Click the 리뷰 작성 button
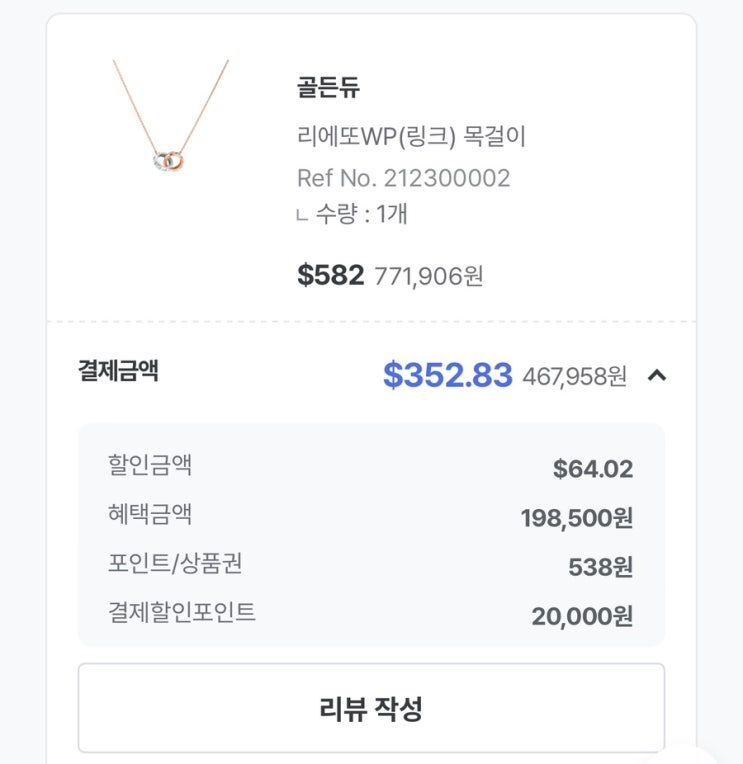Screen dimensions: 743x764 371,708
